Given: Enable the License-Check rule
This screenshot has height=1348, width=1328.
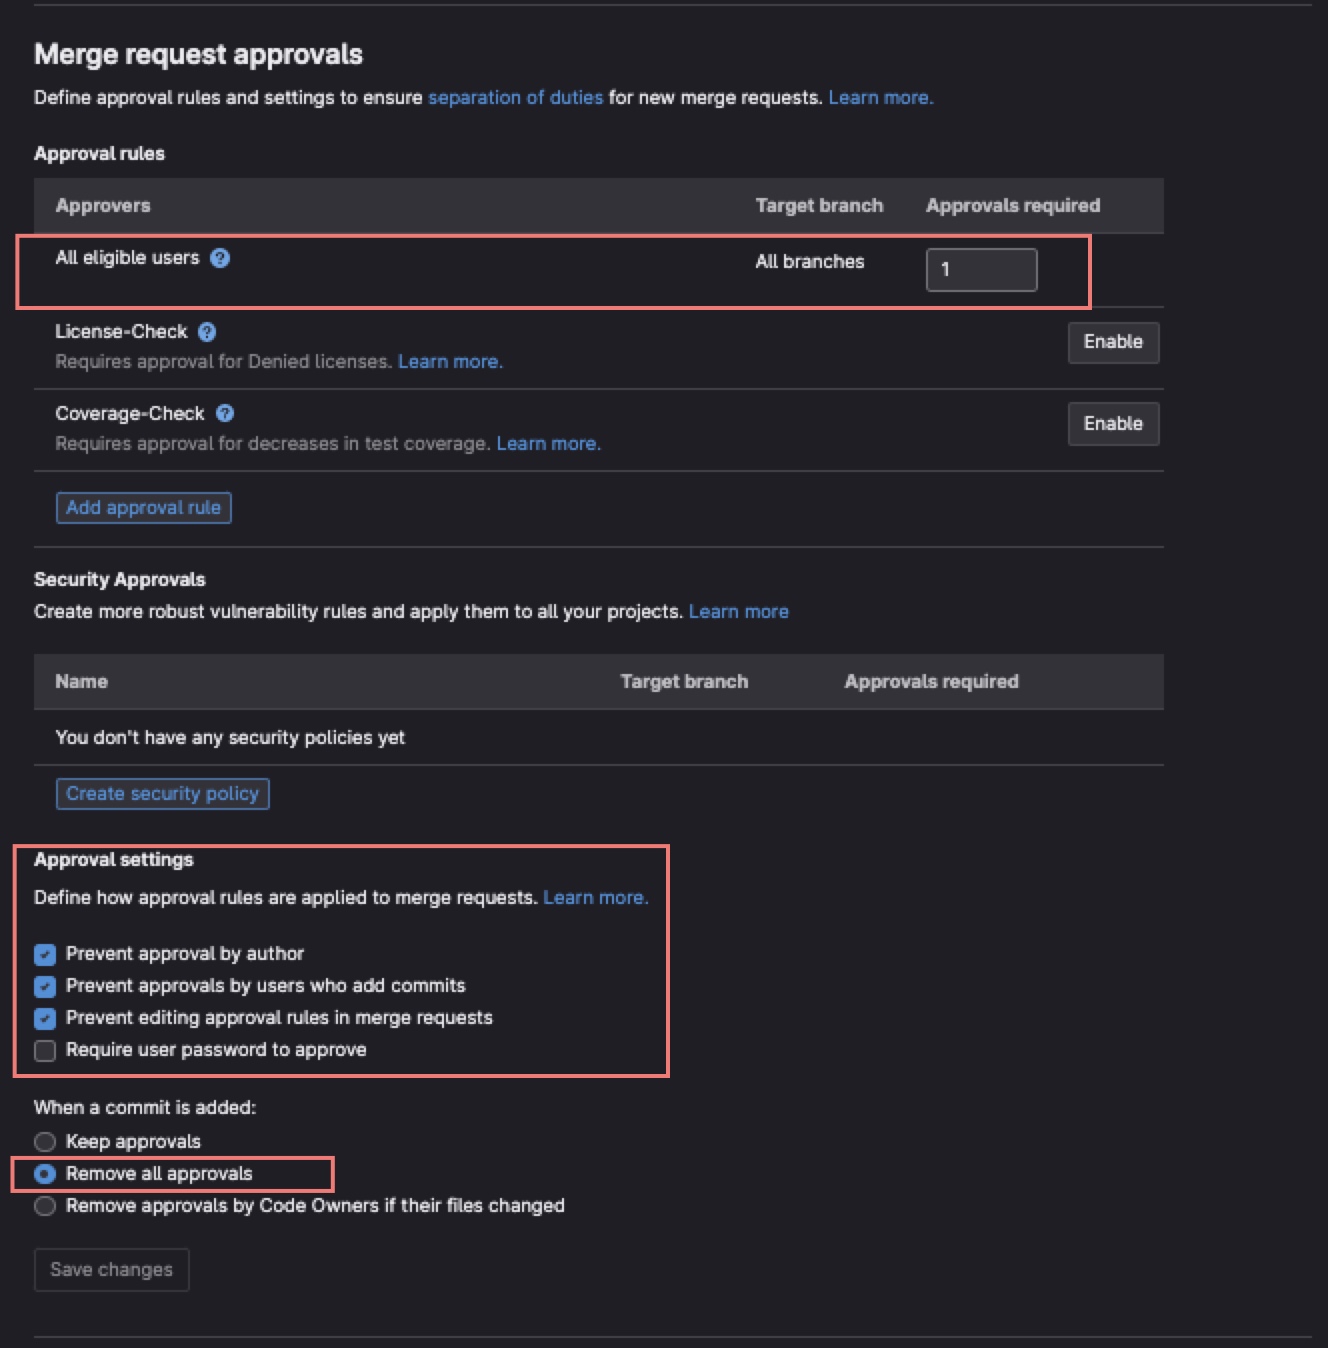Looking at the screenshot, I should tap(1113, 342).
